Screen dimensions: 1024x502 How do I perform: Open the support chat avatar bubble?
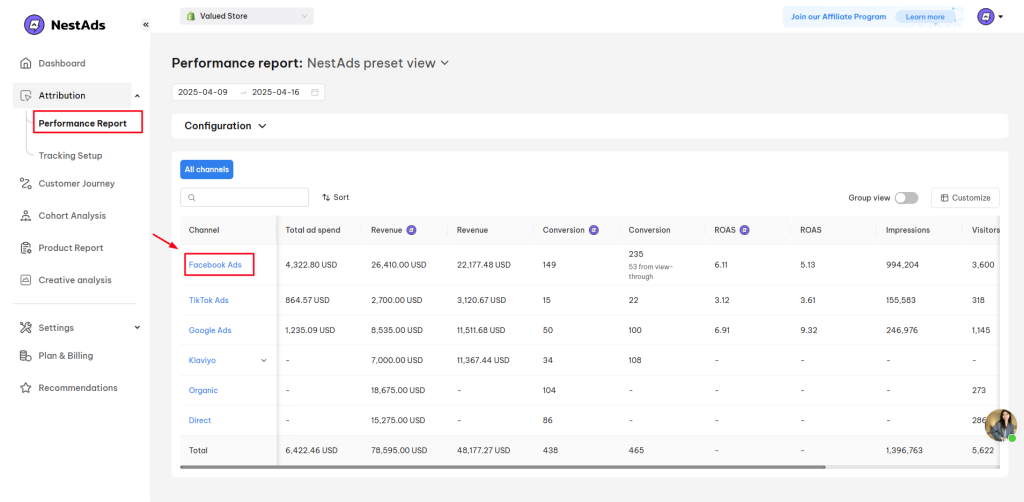(x=1000, y=426)
